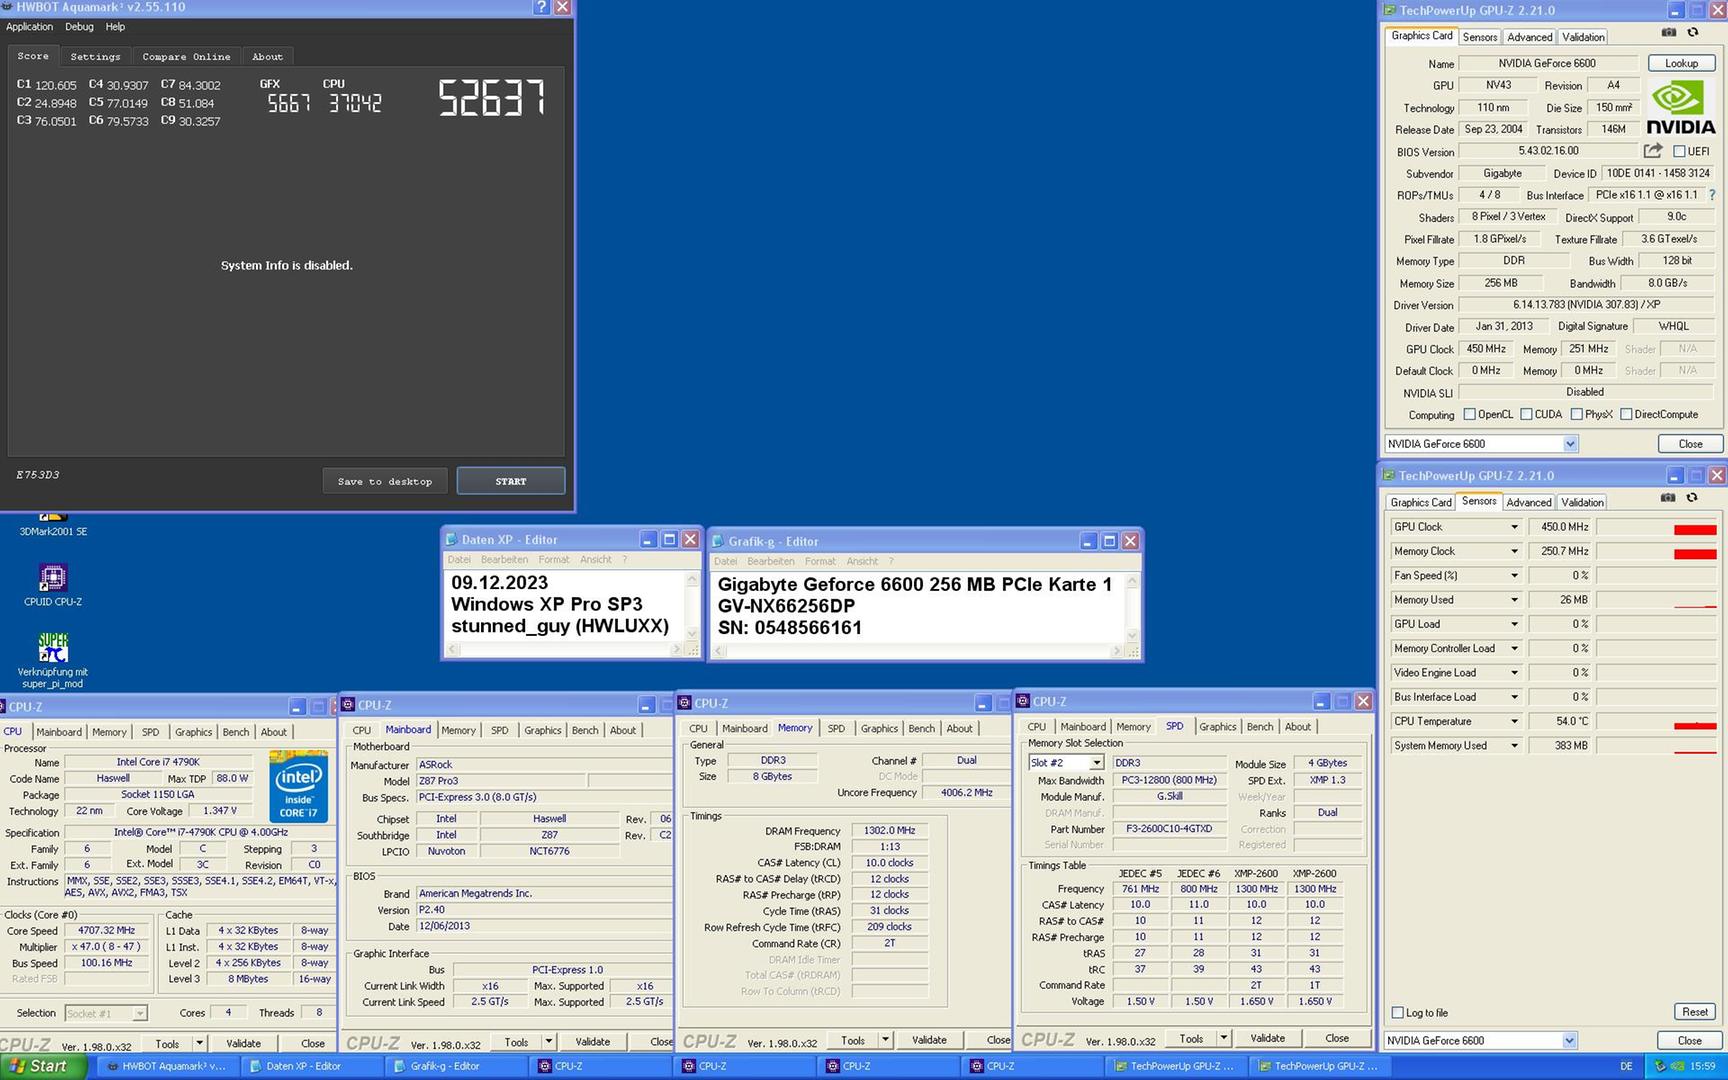This screenshot has width=1728, height=1080.
Task: Click the HWBOT Aquamark title bar icon
Action: click(x=7, y=7)
